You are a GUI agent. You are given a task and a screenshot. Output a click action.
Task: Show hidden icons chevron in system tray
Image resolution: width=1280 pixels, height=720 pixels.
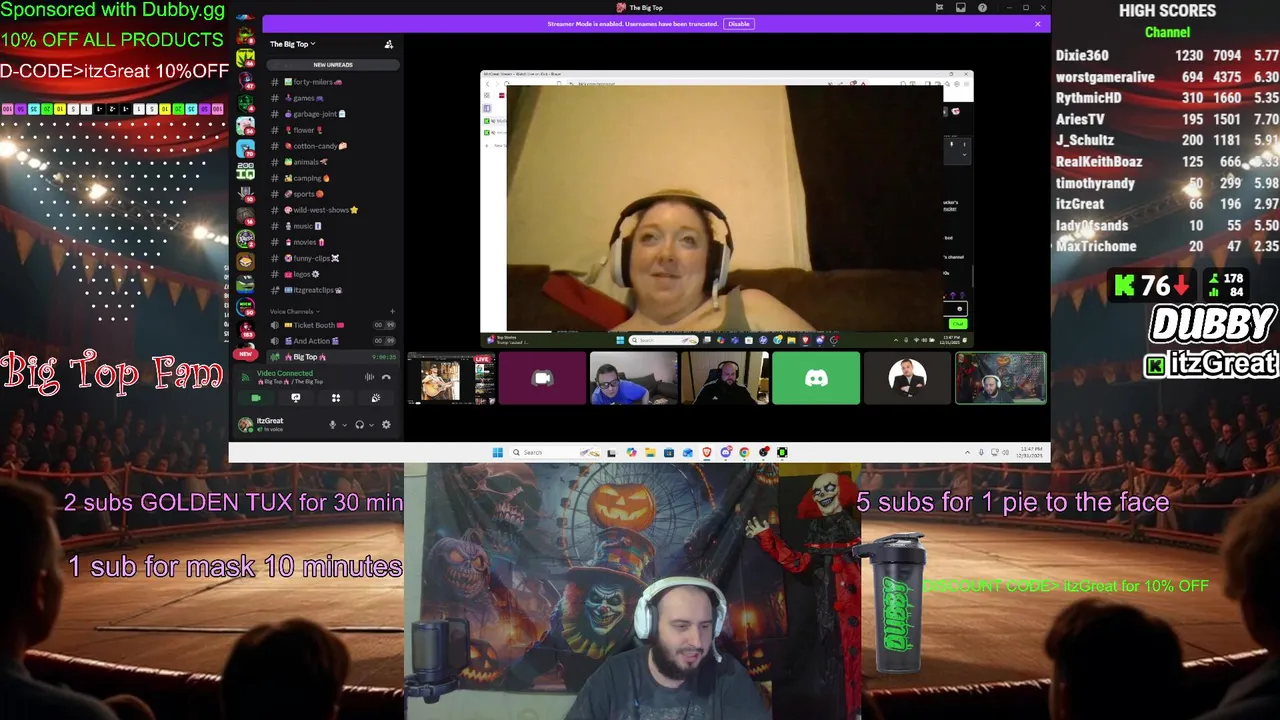click(967, 452)
